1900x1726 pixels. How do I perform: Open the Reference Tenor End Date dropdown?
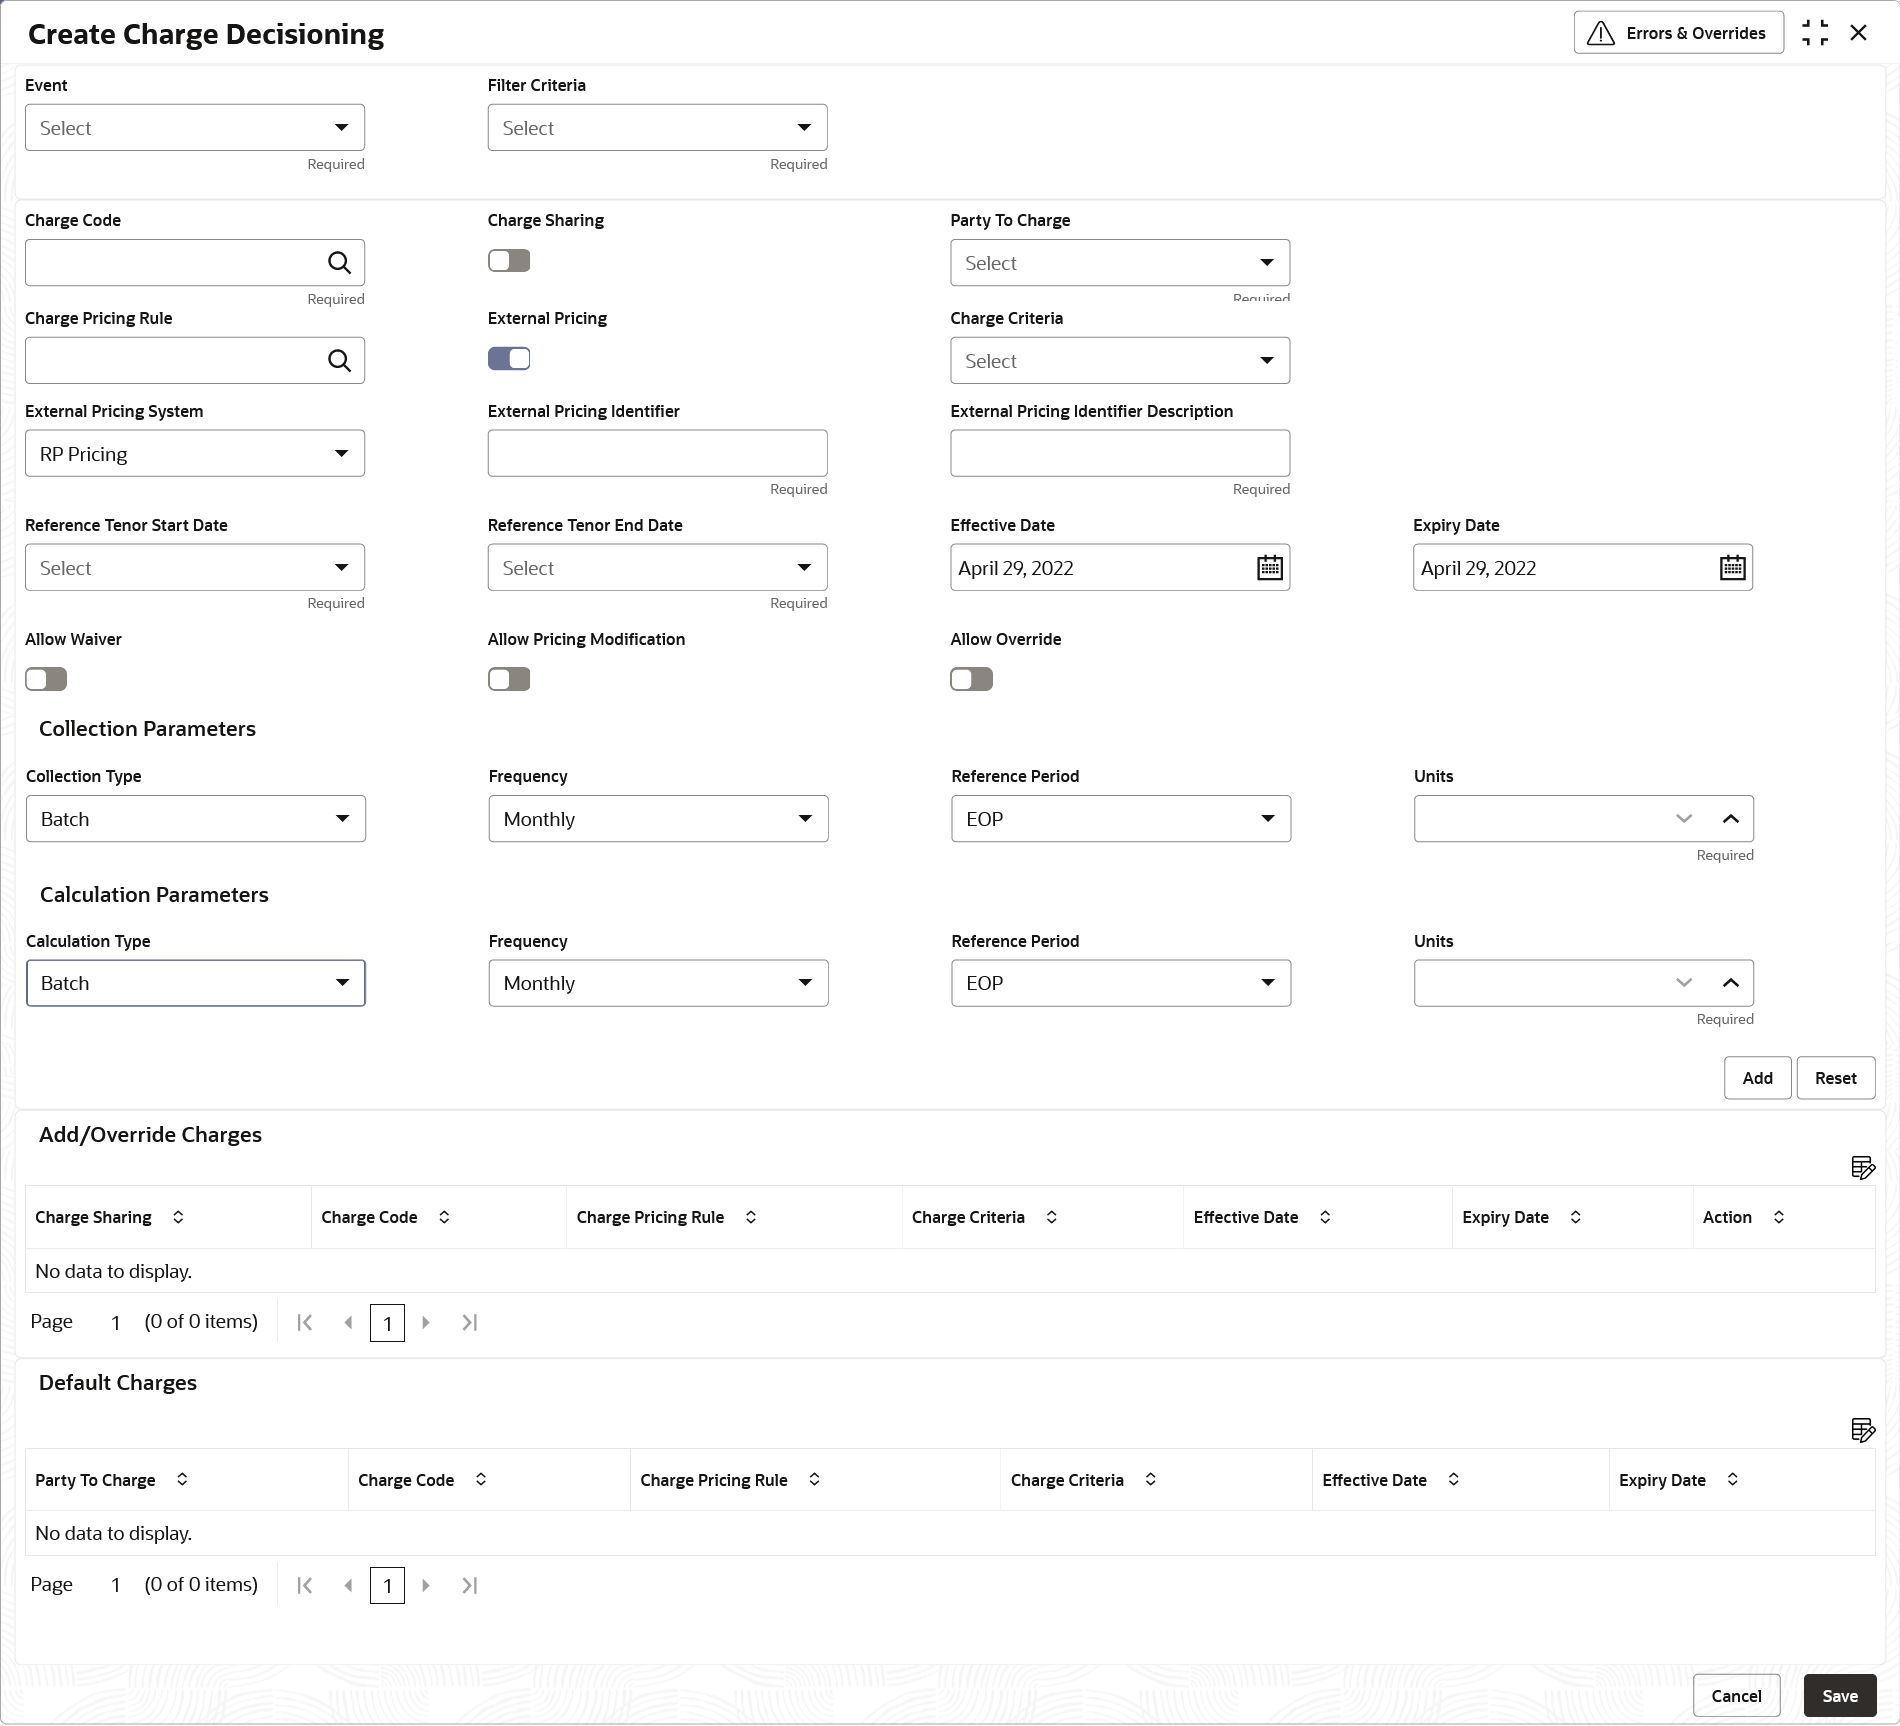point(657,568)
